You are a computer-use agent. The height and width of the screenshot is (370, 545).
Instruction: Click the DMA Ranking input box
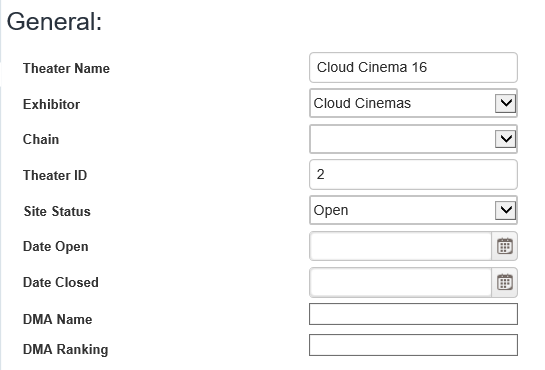[413, 345]
